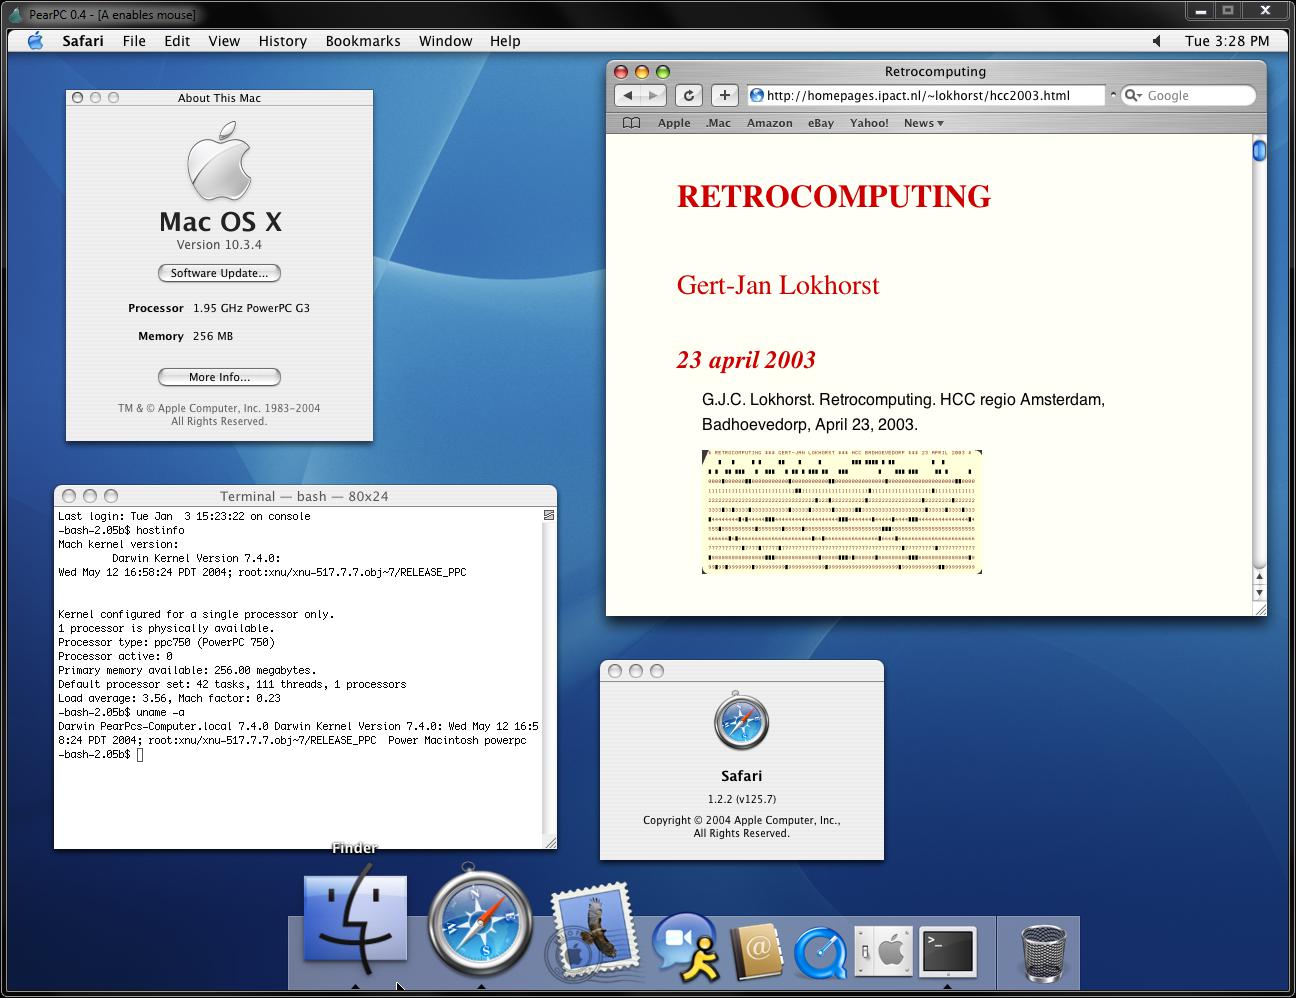Click the volume speaker menu bar icon

(1157, 41)
